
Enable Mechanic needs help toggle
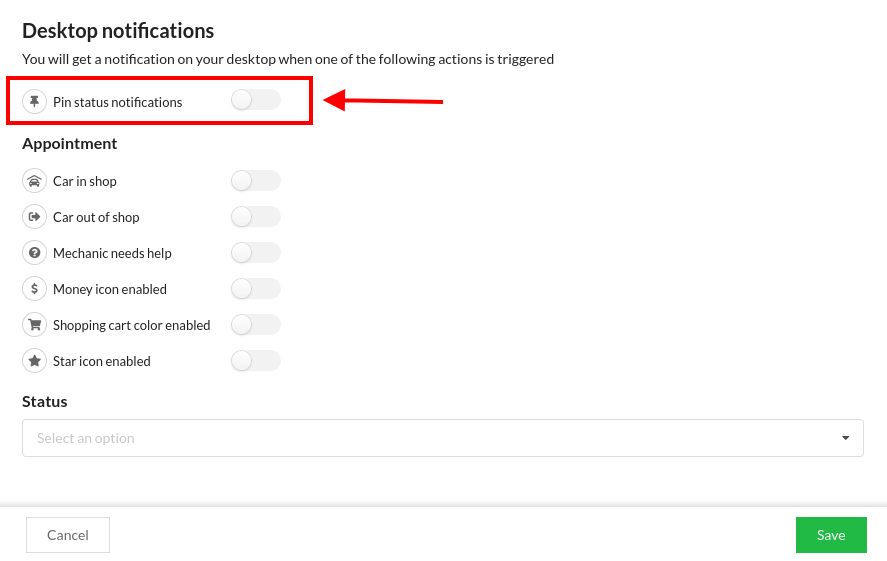[x=255, y=253]
